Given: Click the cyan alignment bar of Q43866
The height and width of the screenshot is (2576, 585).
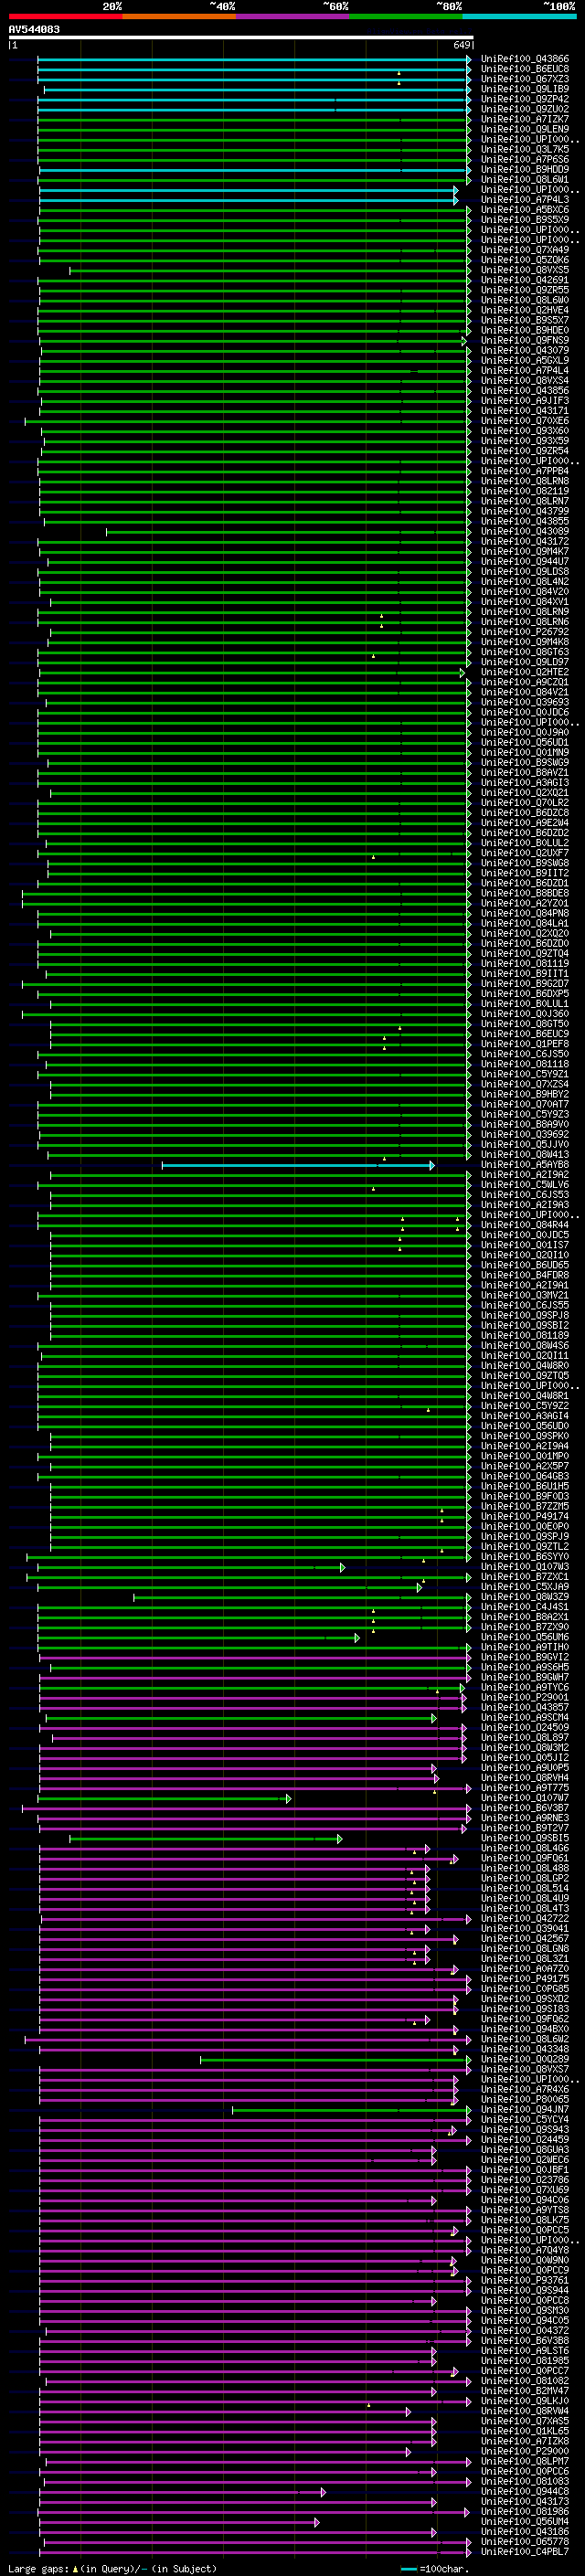Looking at the screenshot, I should point(252,59).
